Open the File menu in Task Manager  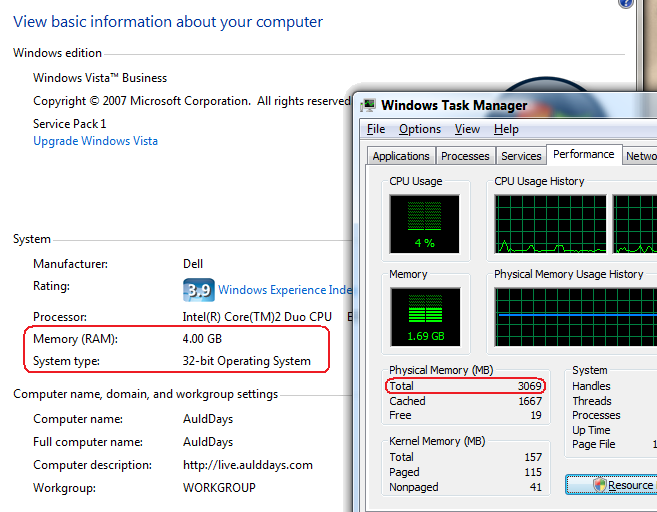(376, 129)
